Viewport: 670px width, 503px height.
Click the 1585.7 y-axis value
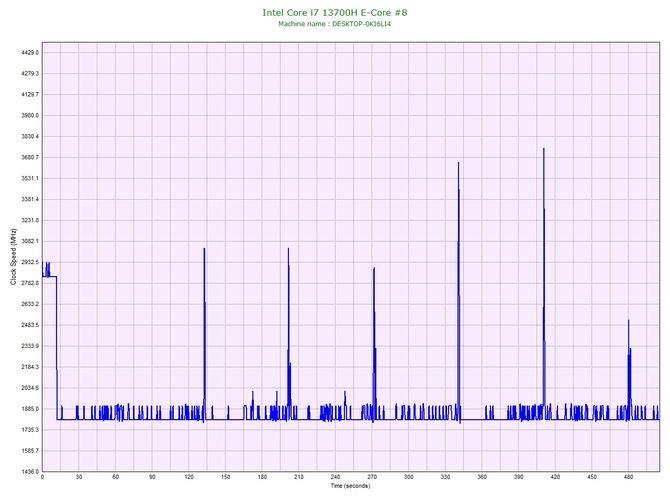(x=30, y=450)
